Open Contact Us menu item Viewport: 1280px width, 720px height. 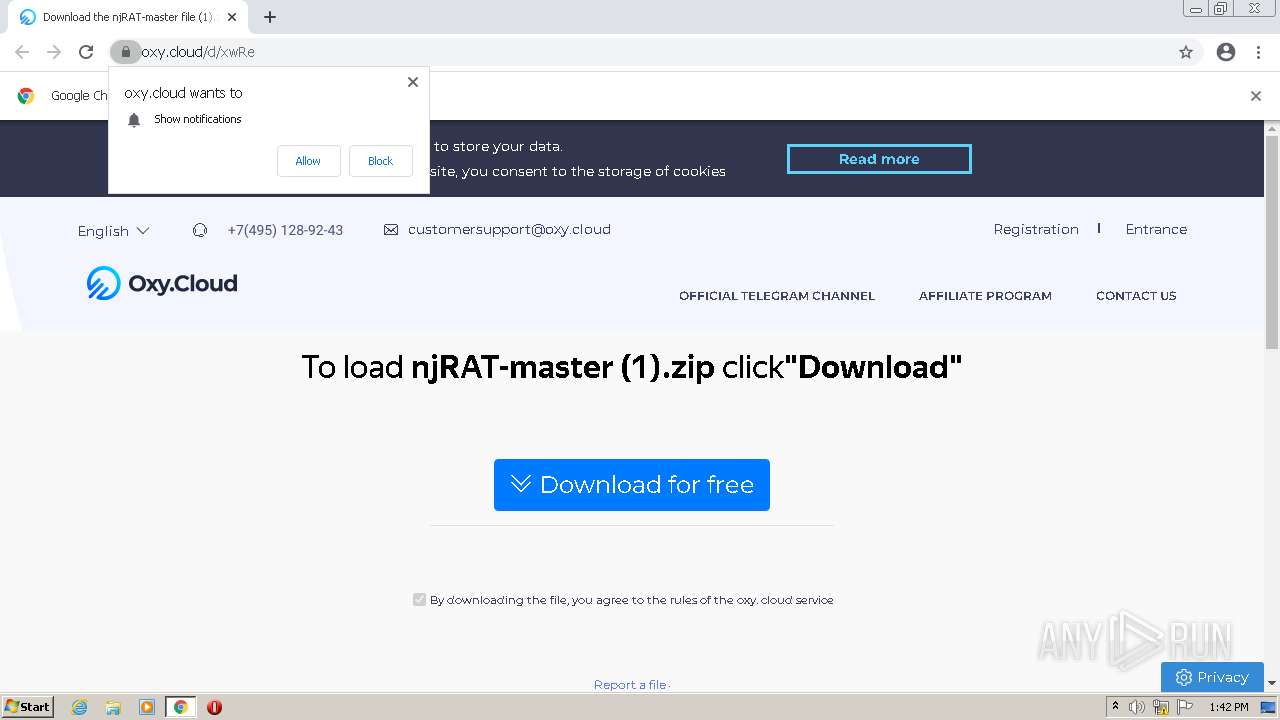[1136, 296]
